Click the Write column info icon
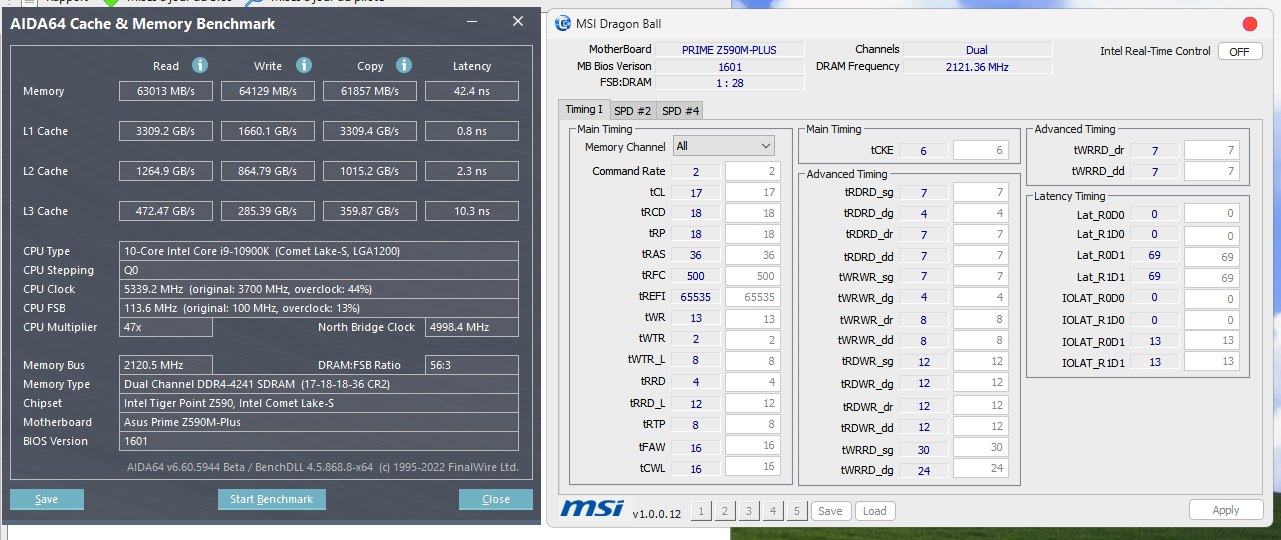 tap(304, 66)
